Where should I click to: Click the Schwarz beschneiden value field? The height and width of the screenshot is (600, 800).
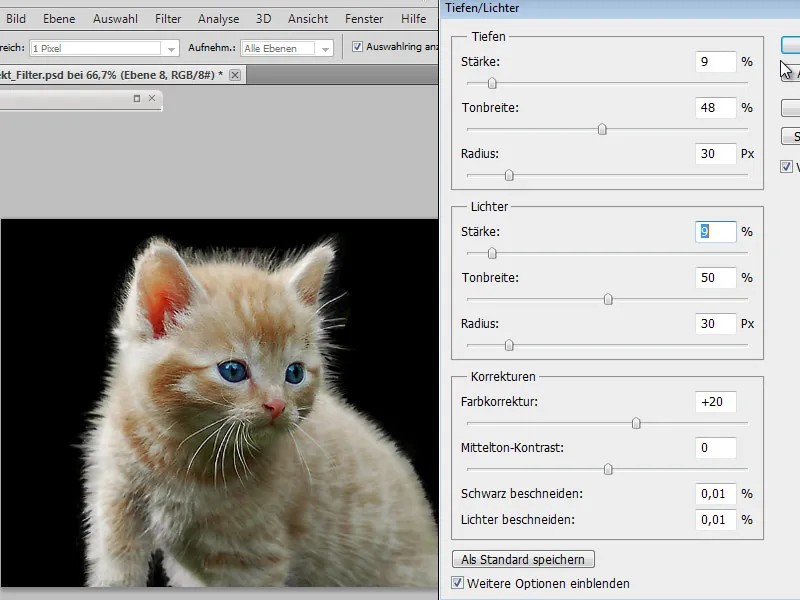pyautogui.click(x=715, y=493)
